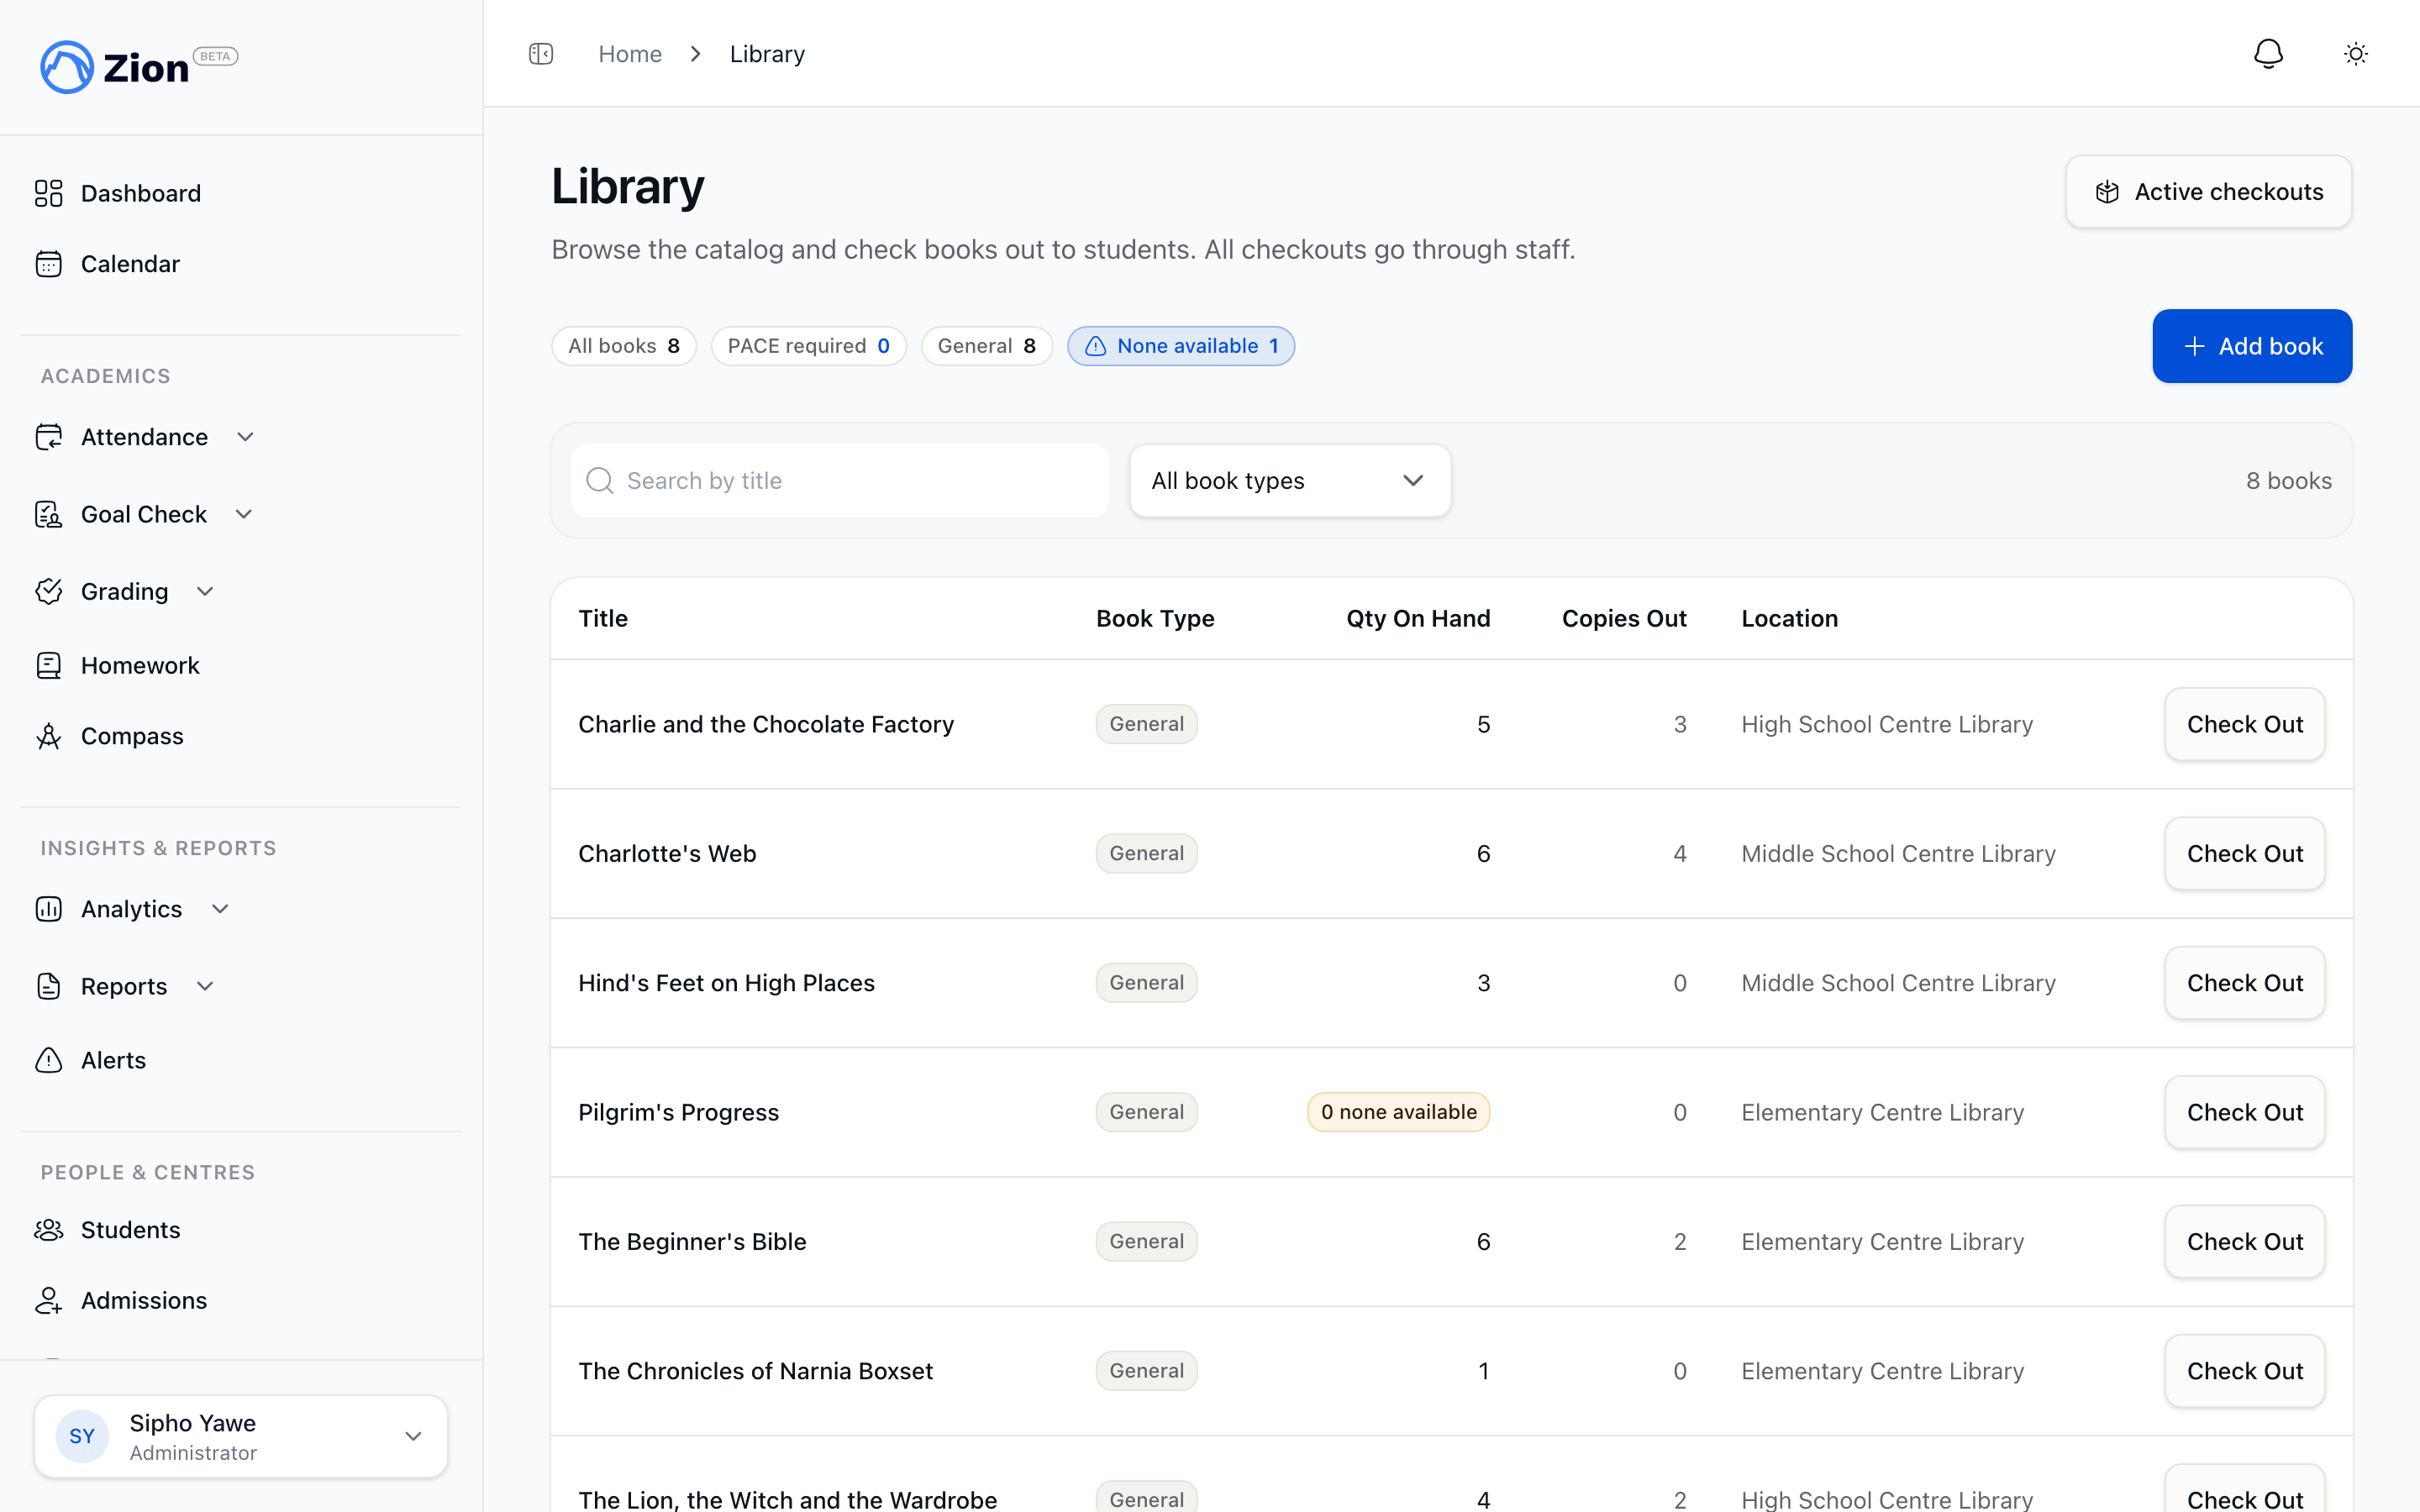The width and height of the screenshot is (2420, 1512).
Task: Open the Active checkouts view
Action: coord(2208,192)
